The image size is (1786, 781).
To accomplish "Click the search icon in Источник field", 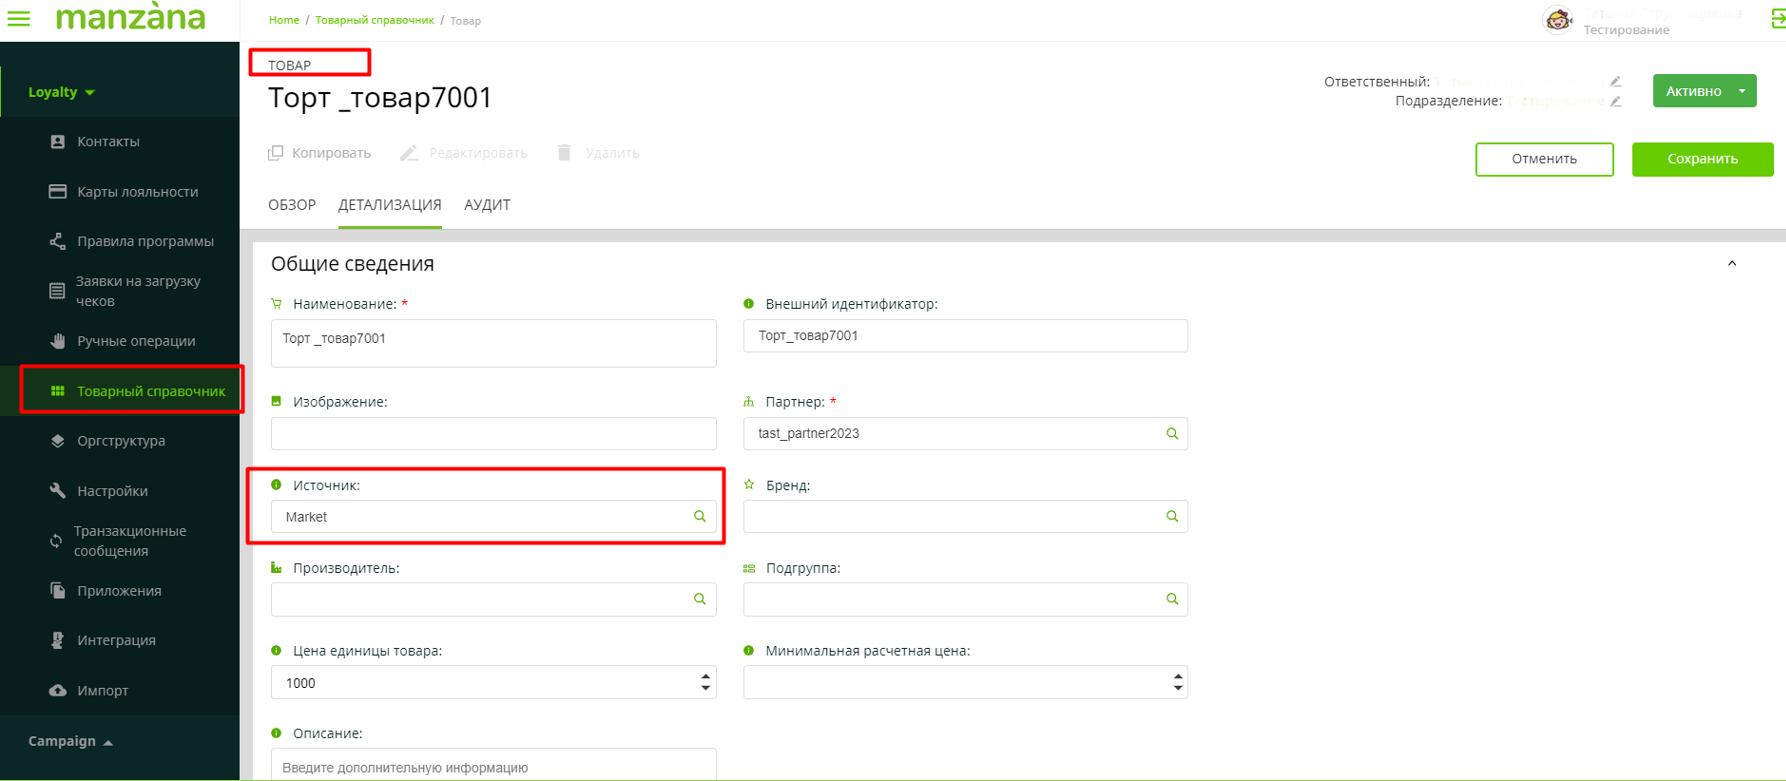I will click(700, 517).
